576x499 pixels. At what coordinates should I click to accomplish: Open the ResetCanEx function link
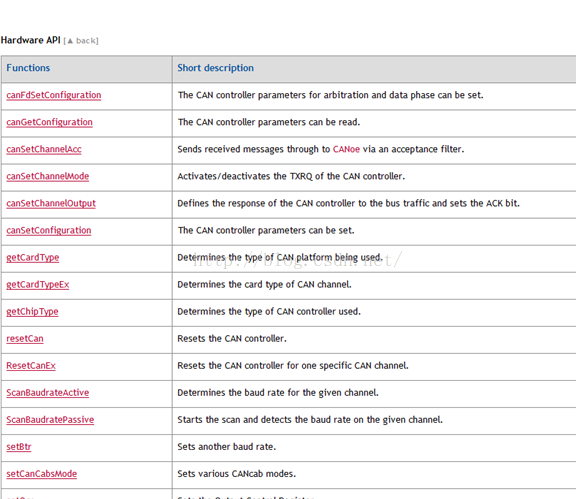click(x=31, y=366)
